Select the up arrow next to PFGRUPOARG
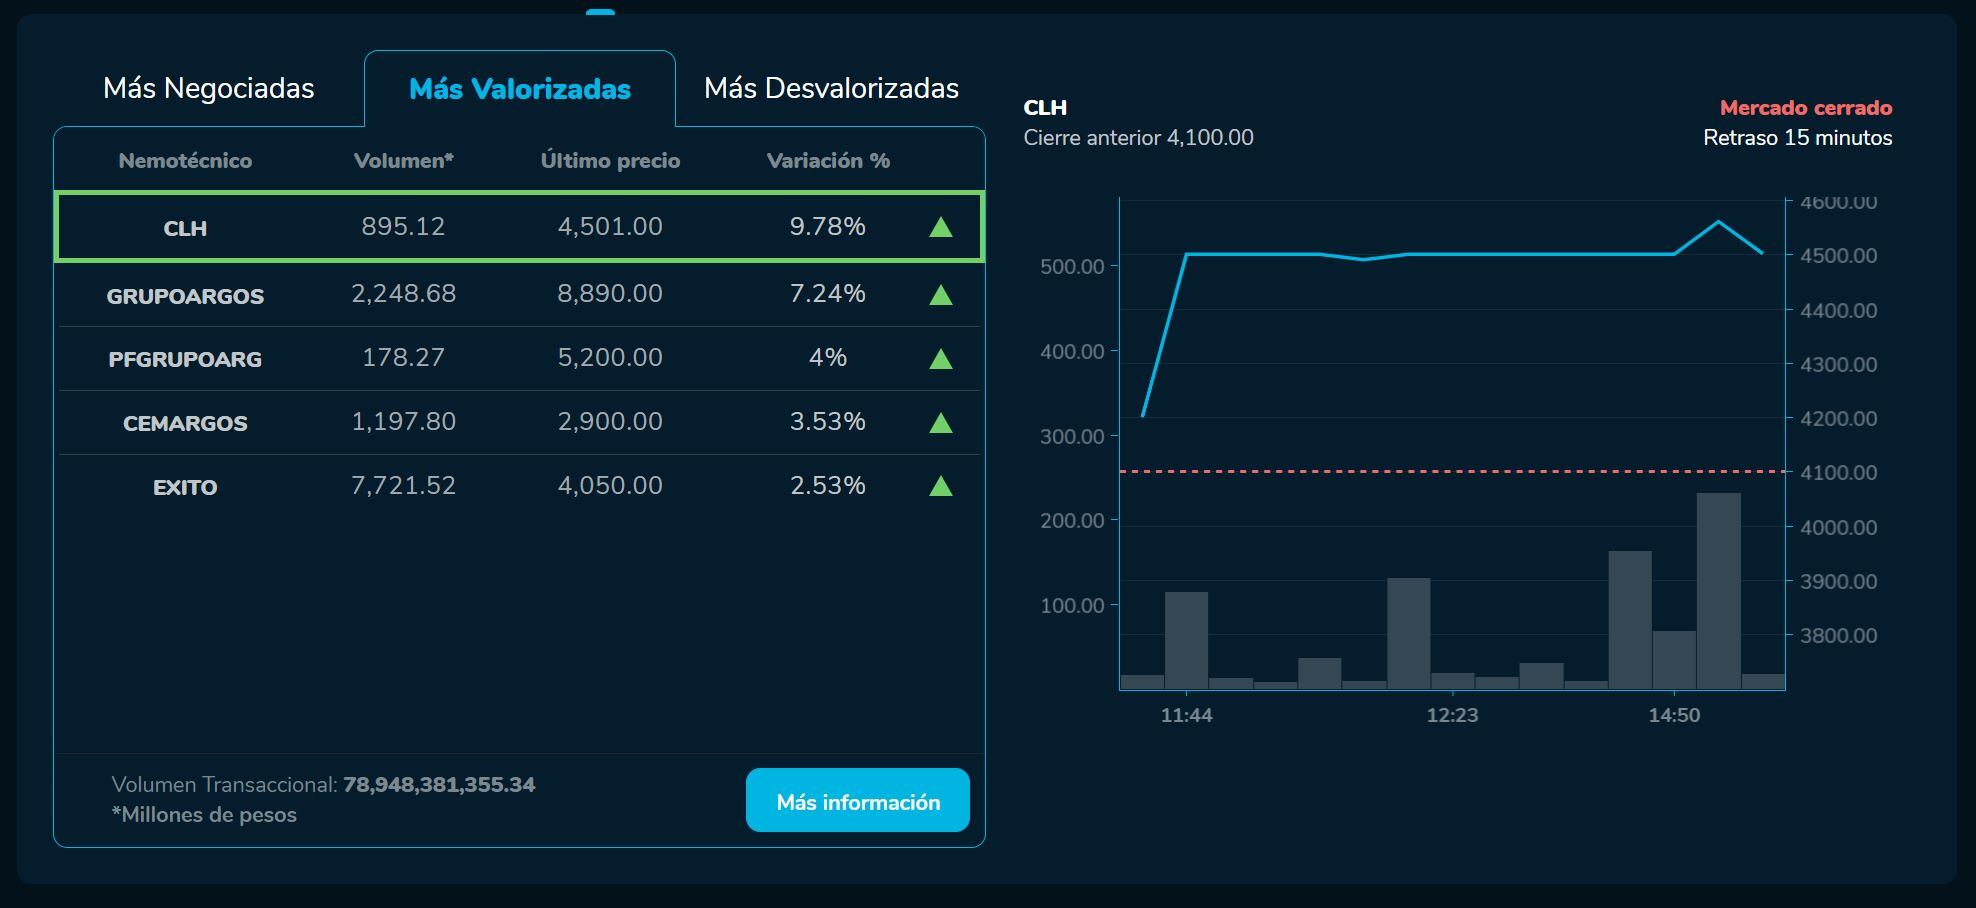 pos(941,357)
